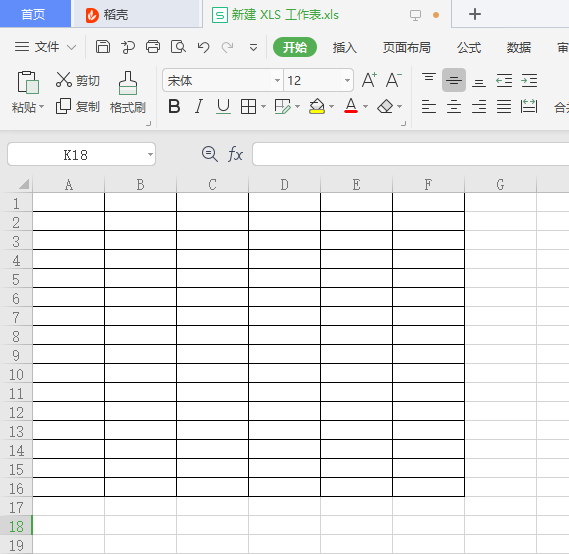
Task: Click the Cut scissors icon
Action: pyautogui.click(x=64, y=79)
